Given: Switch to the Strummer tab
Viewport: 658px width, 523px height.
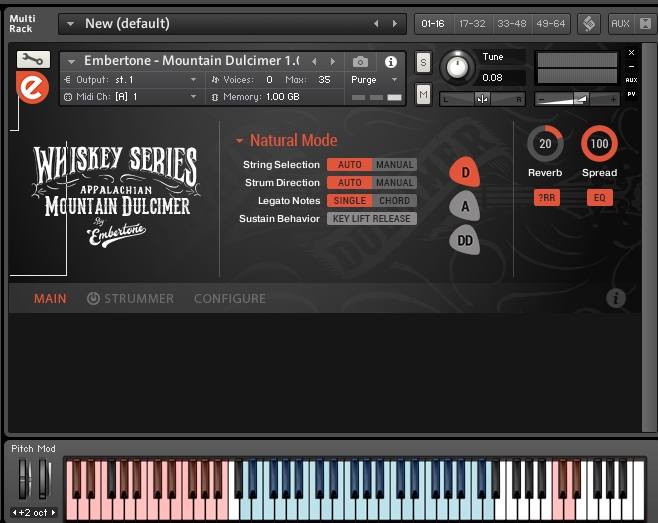Looking at the screenshot, I should pyautogui.click(x=130, y=298).
